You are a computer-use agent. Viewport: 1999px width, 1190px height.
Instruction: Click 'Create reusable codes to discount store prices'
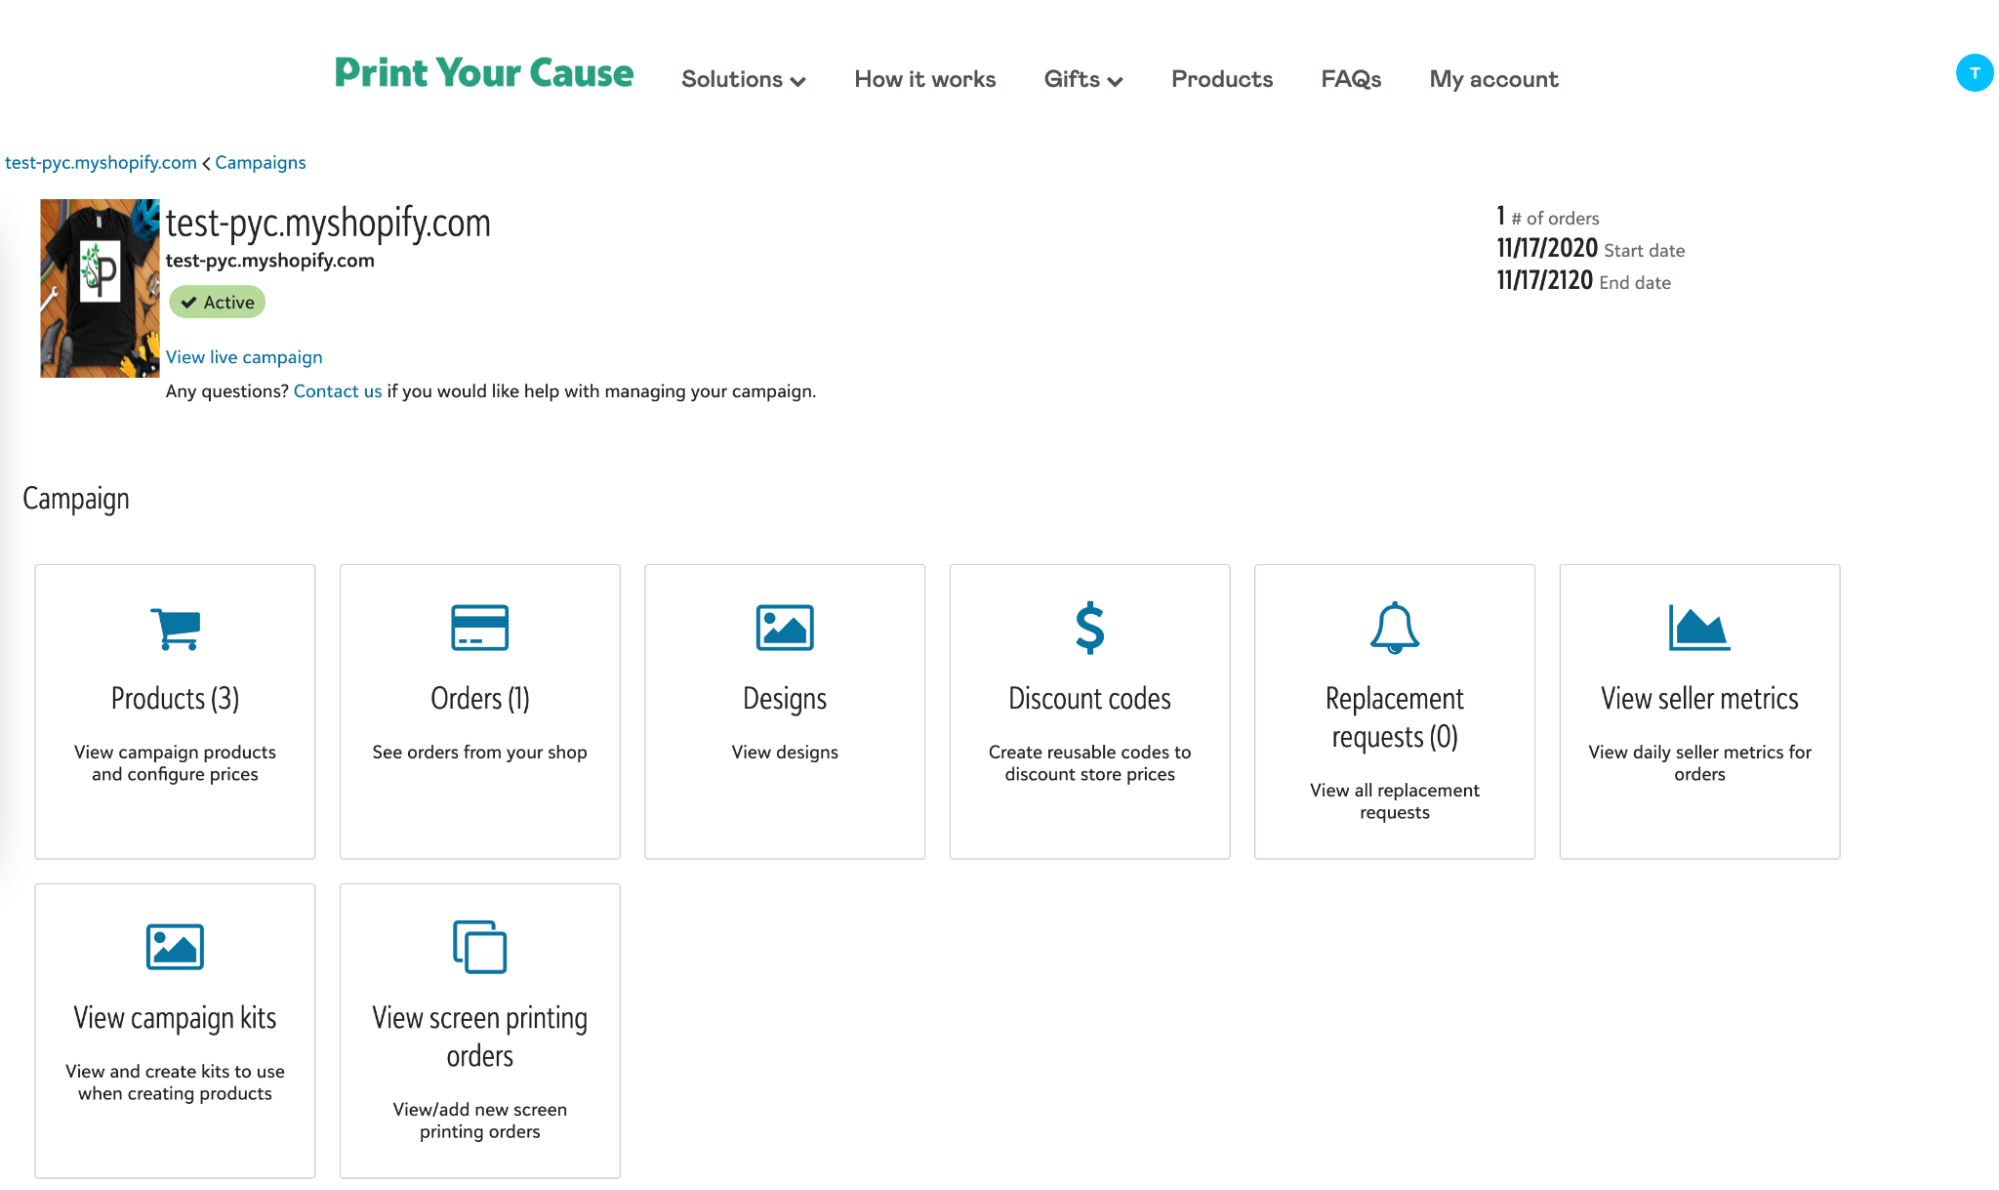tap(1089, 763)
